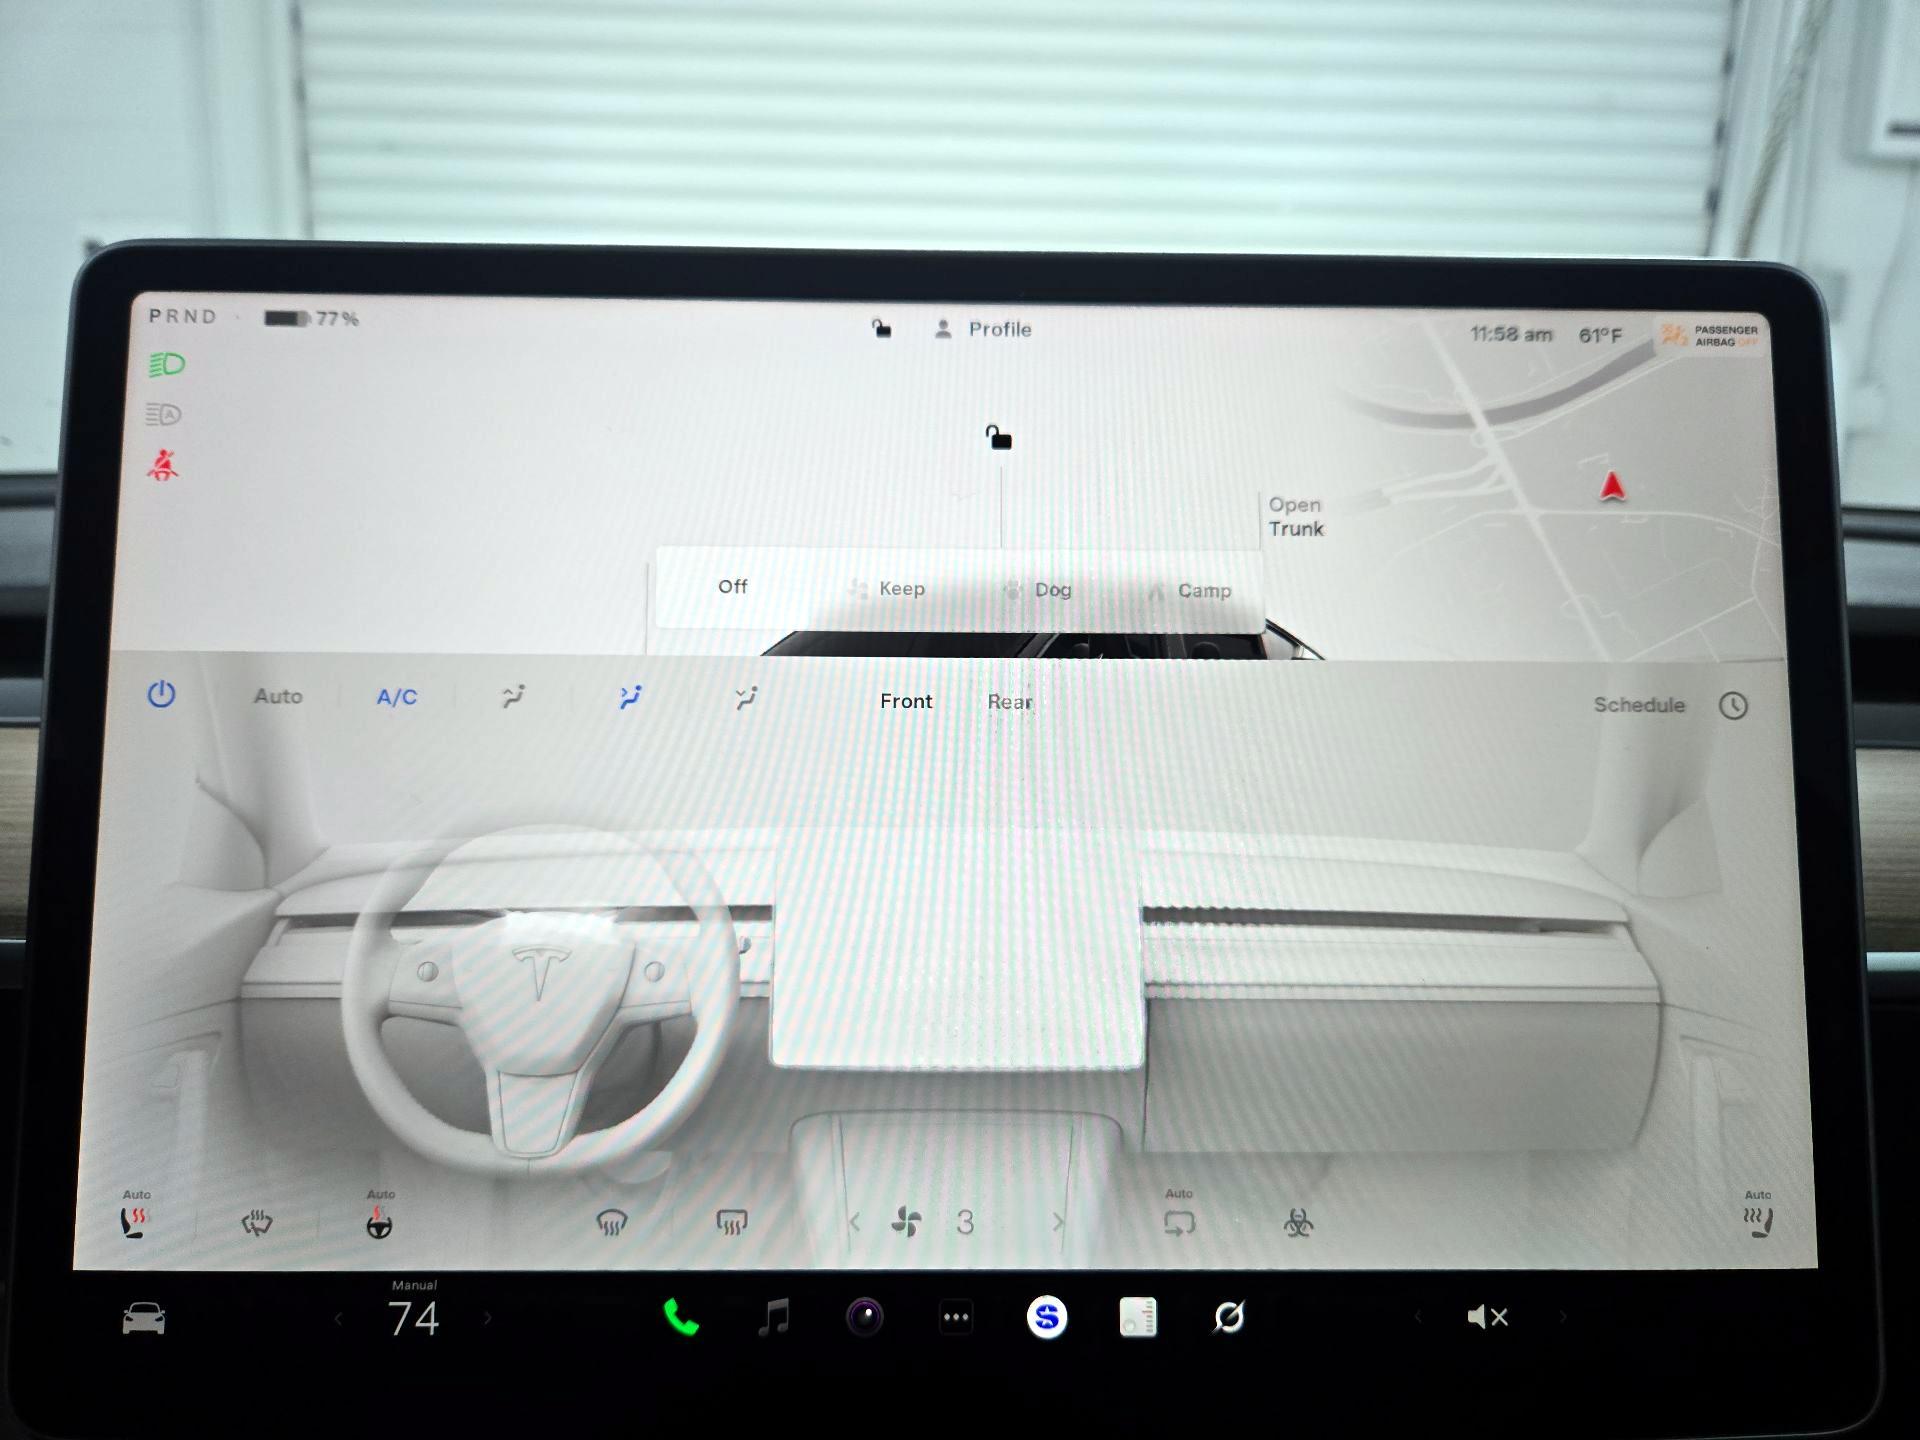The width and height of the screenshot is (1920, 1440).
Task: Toggle A/C off
Action: [x=396, y=697]
